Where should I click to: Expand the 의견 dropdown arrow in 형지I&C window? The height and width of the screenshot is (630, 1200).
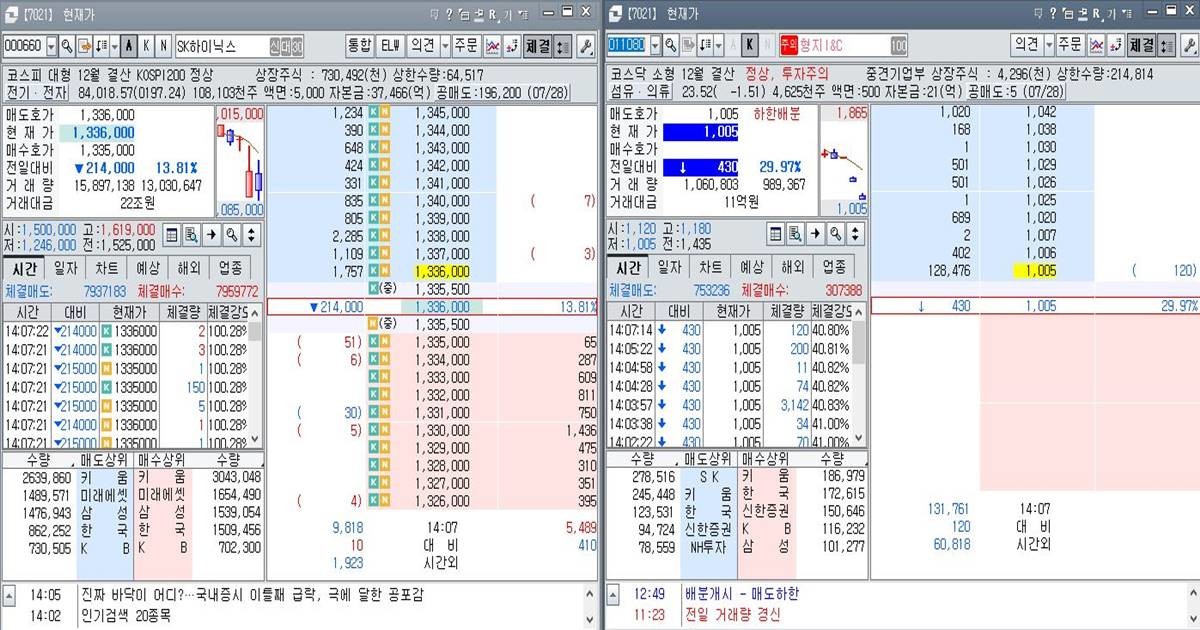pyautogui.click(x=1048, y=46)
